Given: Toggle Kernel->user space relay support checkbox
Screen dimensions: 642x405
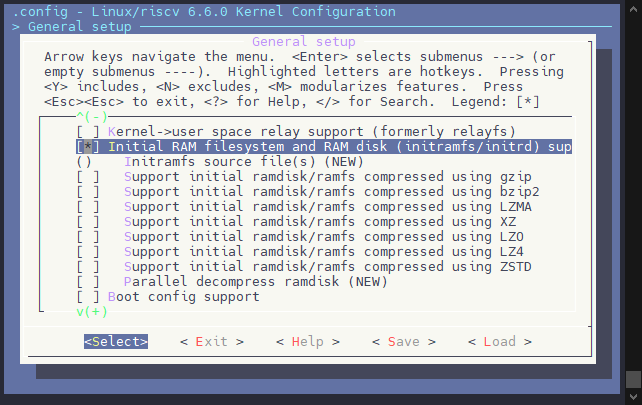Looking at the screenshot, I should click(88, 131).
